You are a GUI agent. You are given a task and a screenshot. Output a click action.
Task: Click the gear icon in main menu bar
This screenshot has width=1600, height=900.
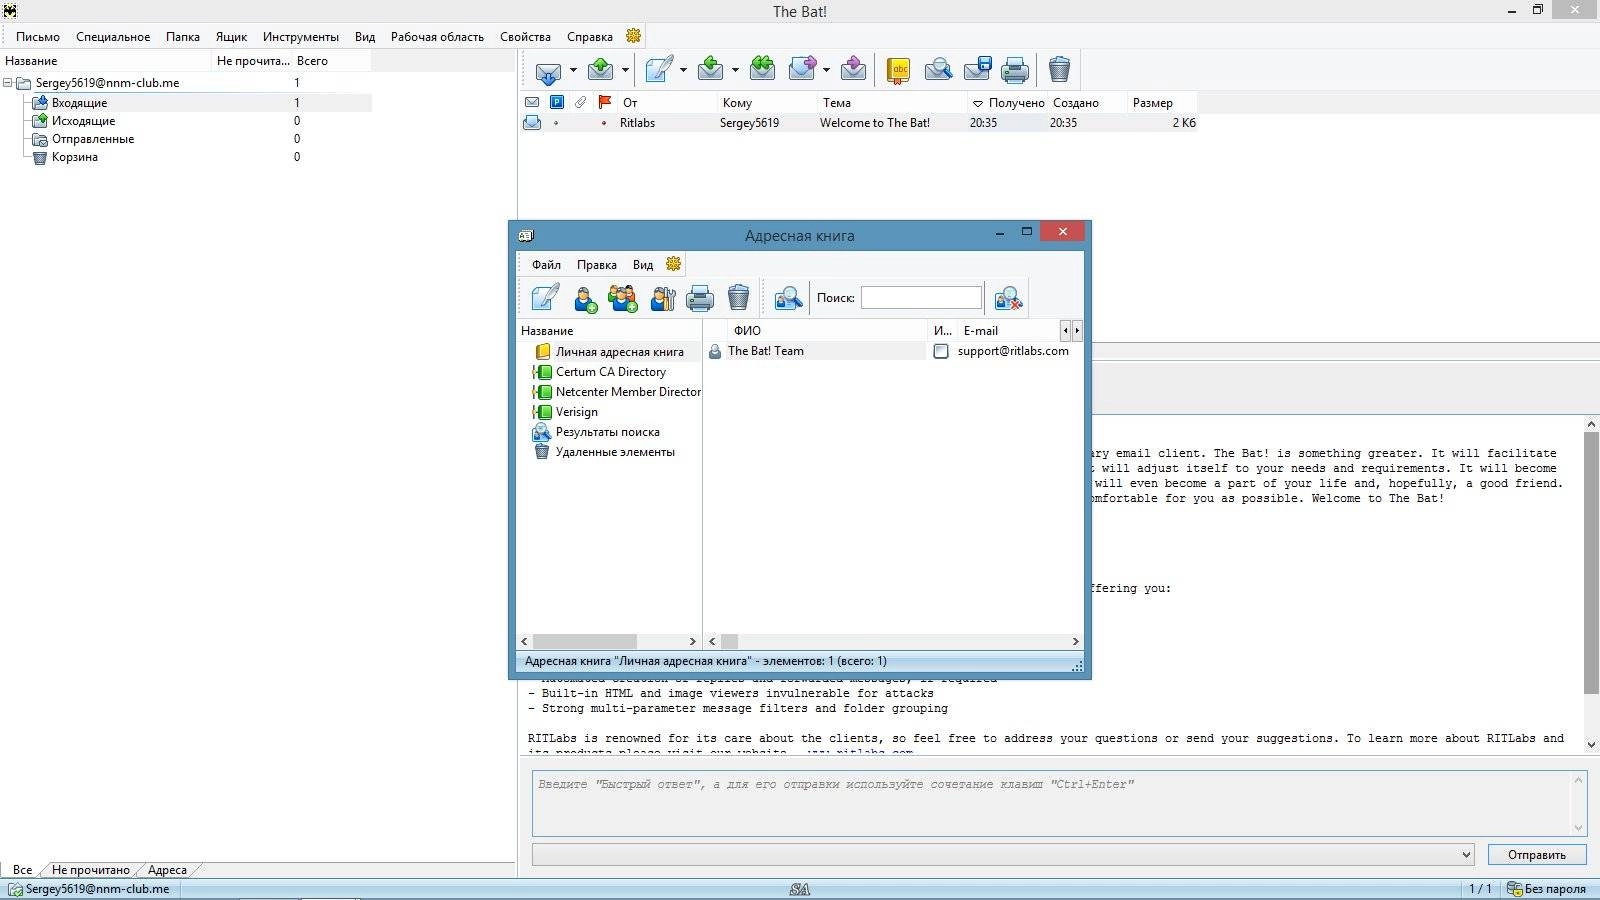coord(633,36)
